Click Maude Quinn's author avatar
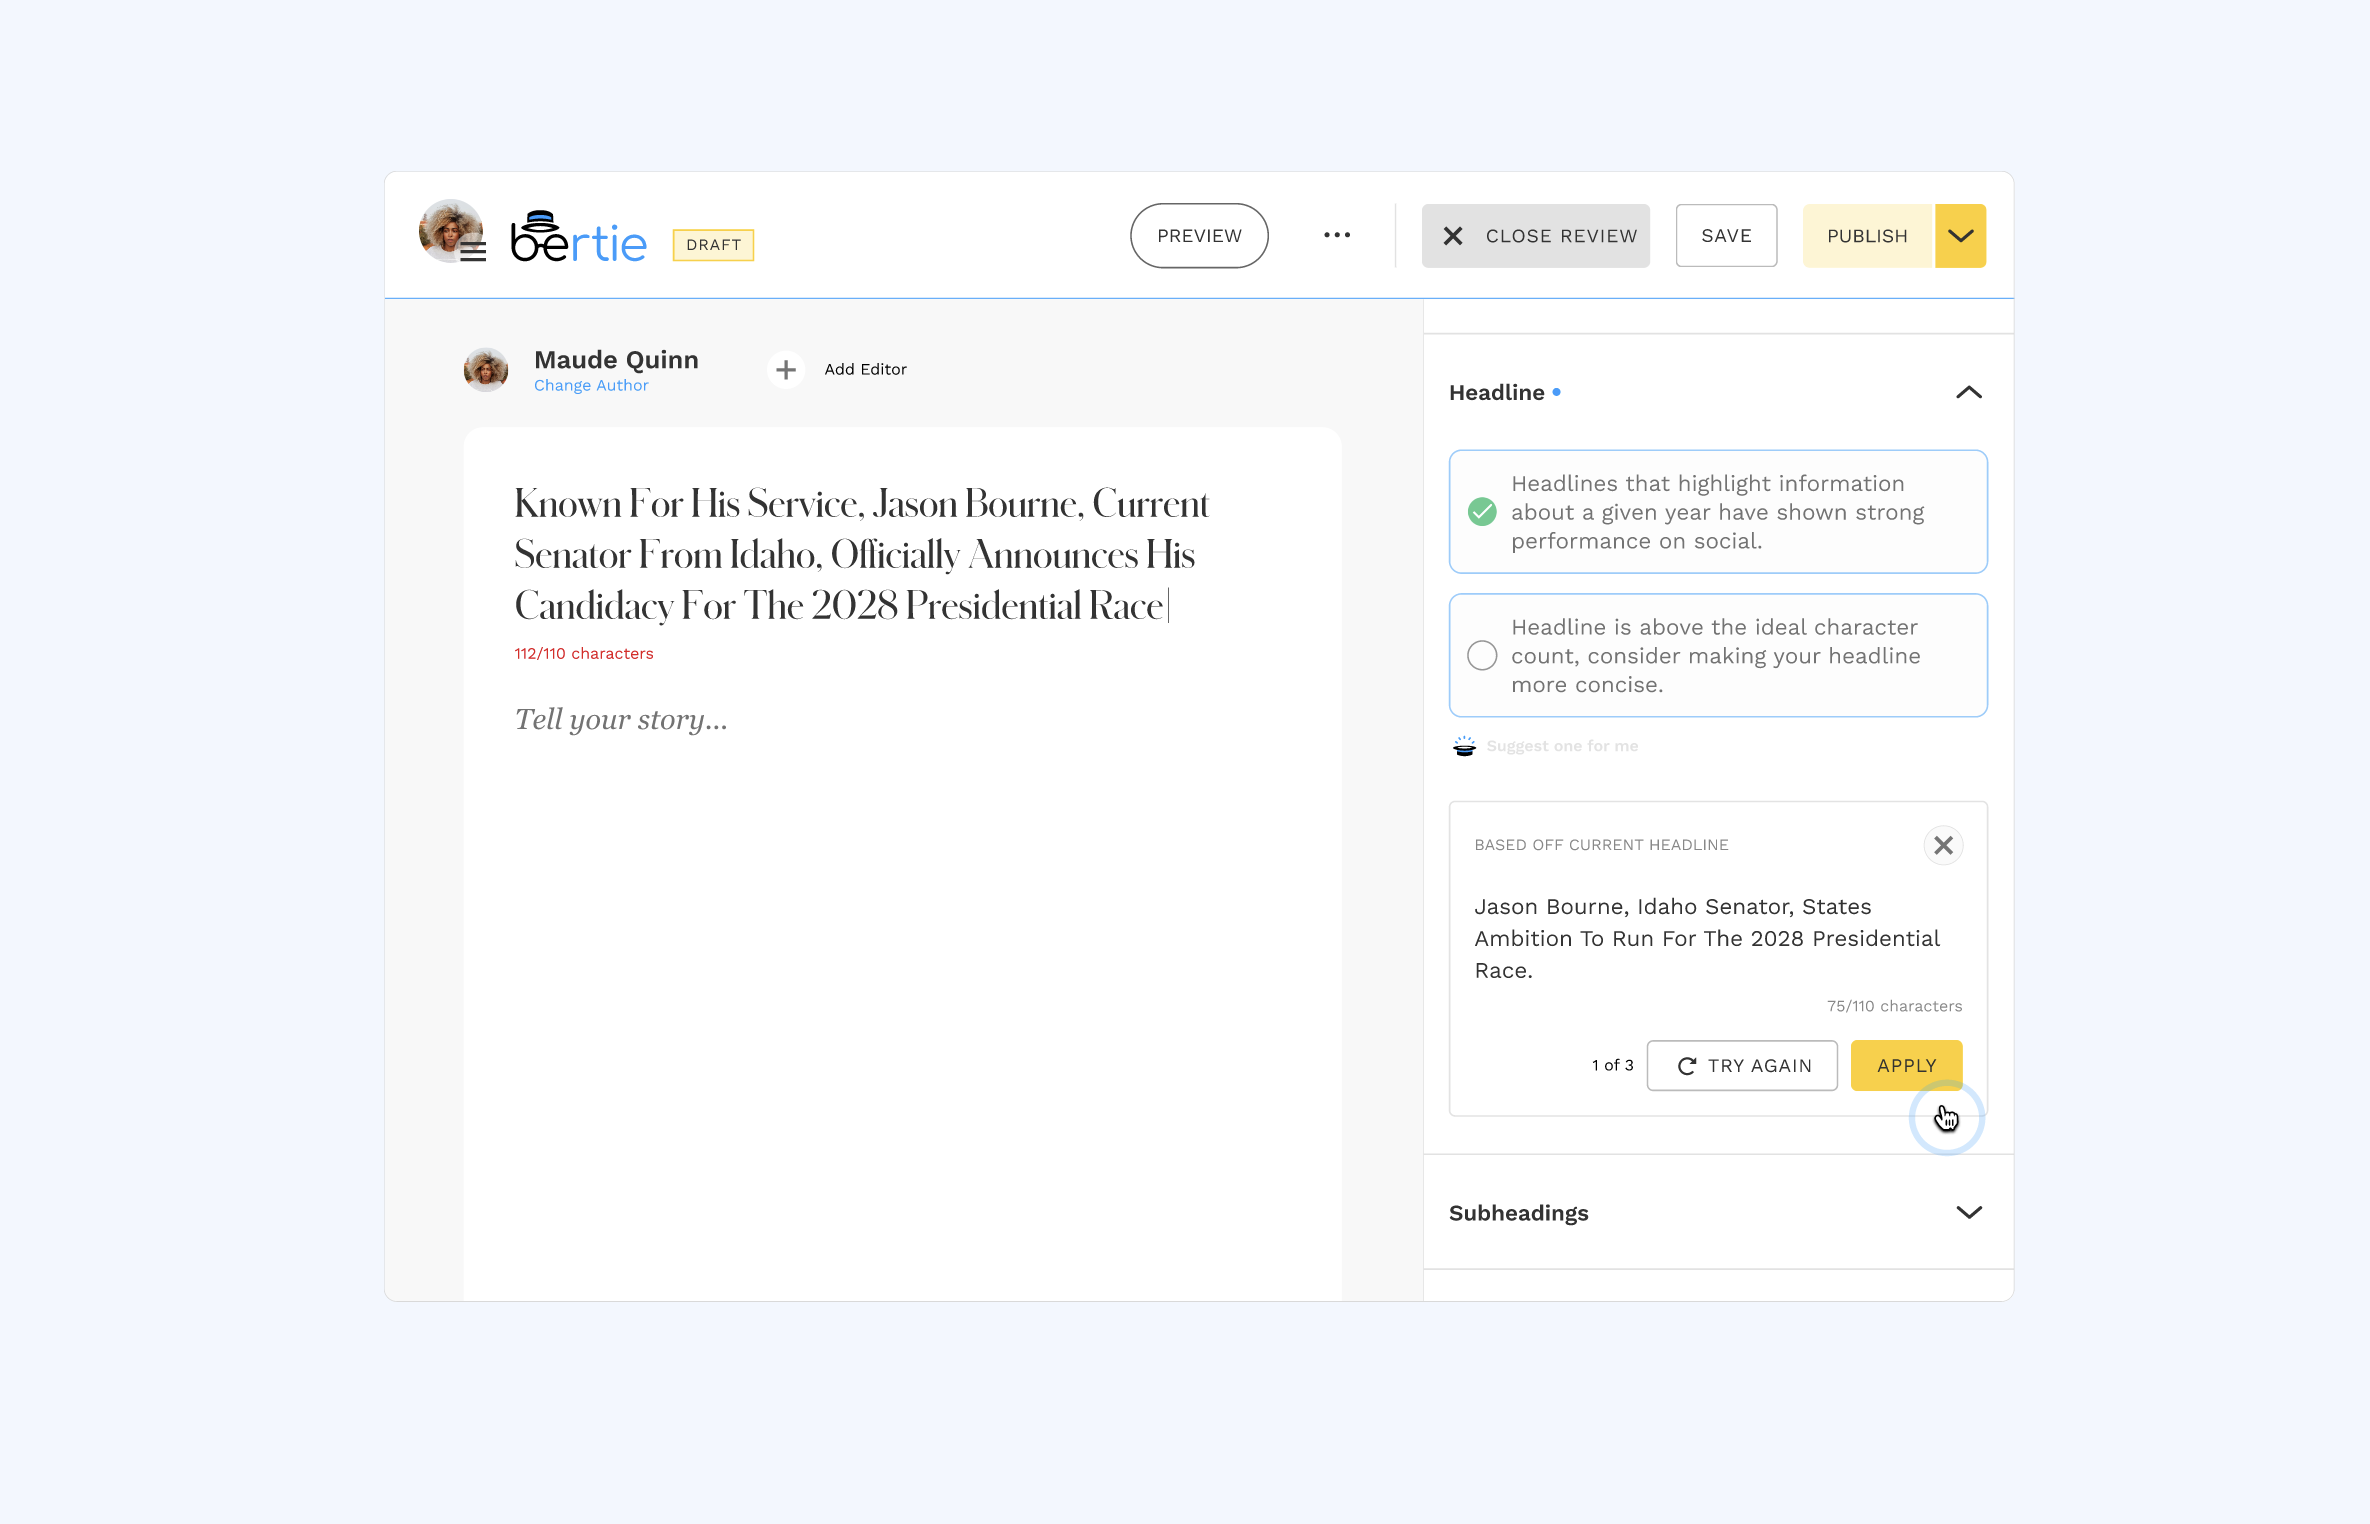 click(x=486, y=370)
